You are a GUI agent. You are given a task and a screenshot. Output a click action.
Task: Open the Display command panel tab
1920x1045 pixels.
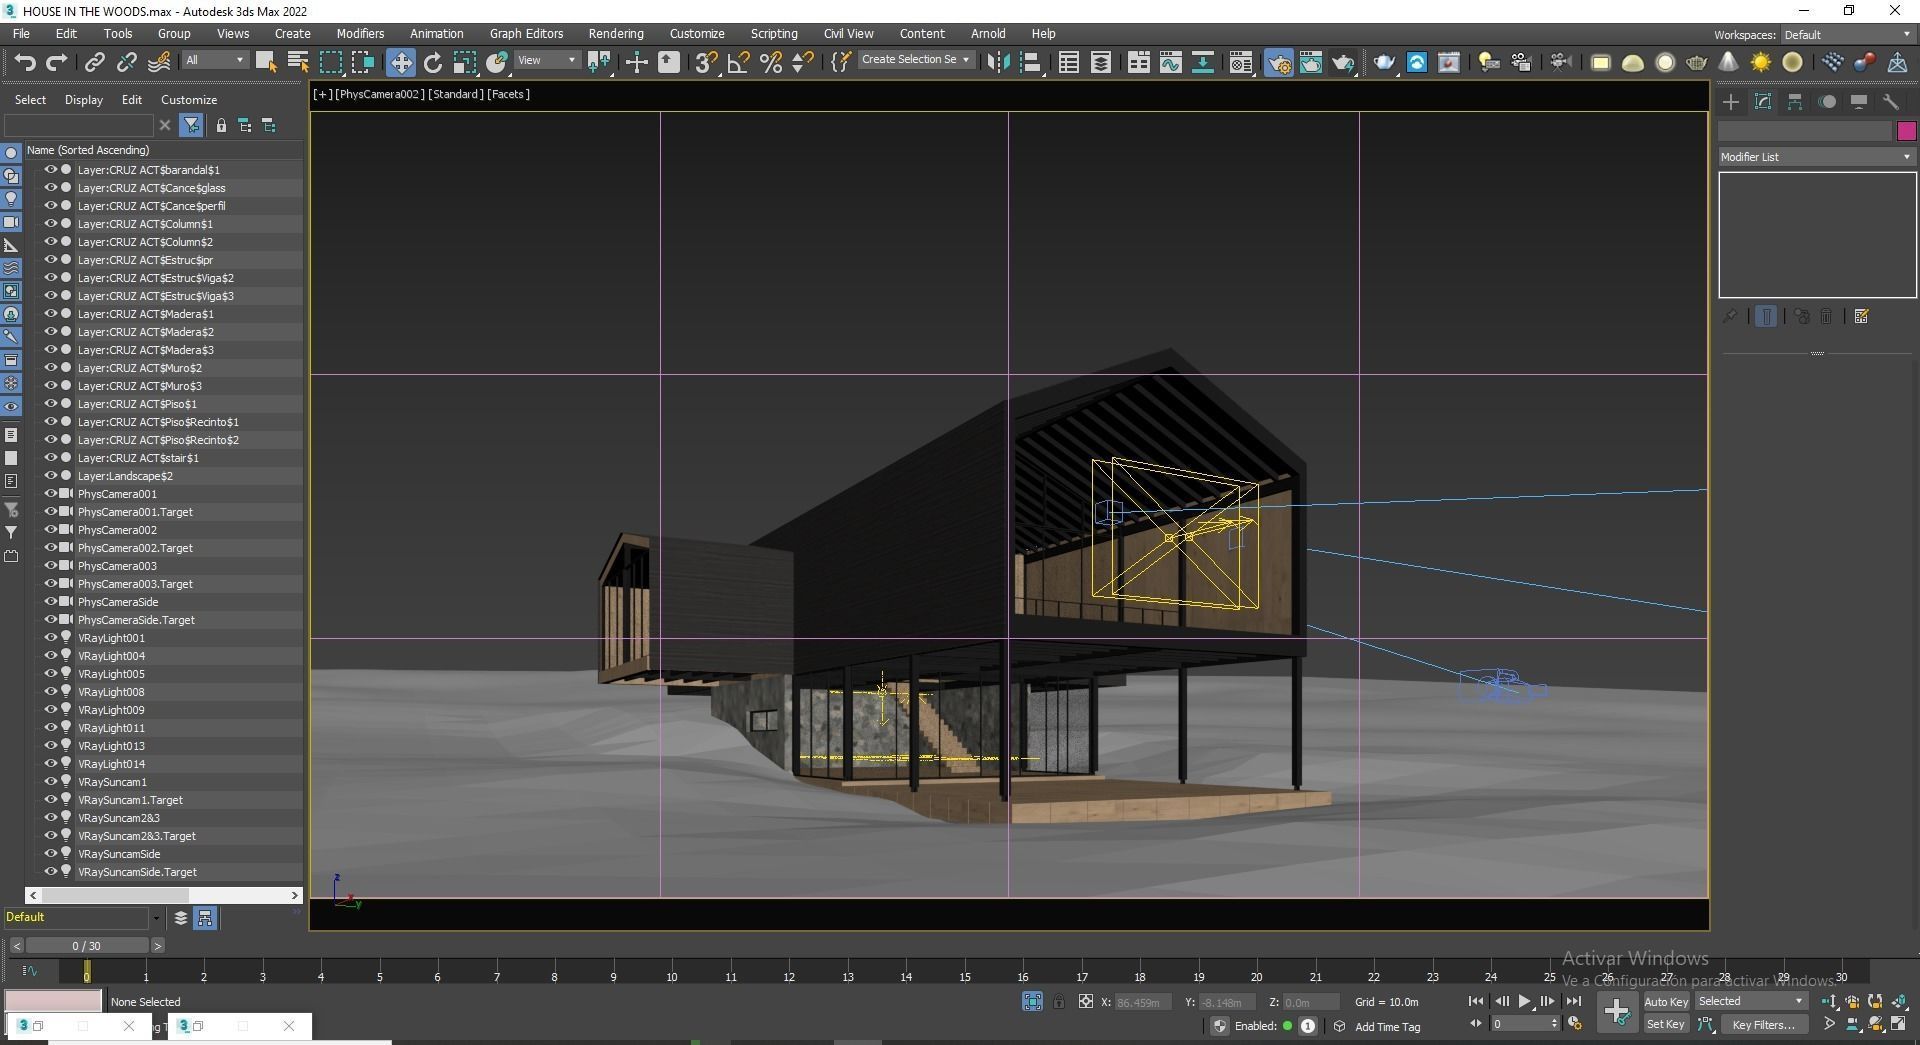tap(1859, 102)
